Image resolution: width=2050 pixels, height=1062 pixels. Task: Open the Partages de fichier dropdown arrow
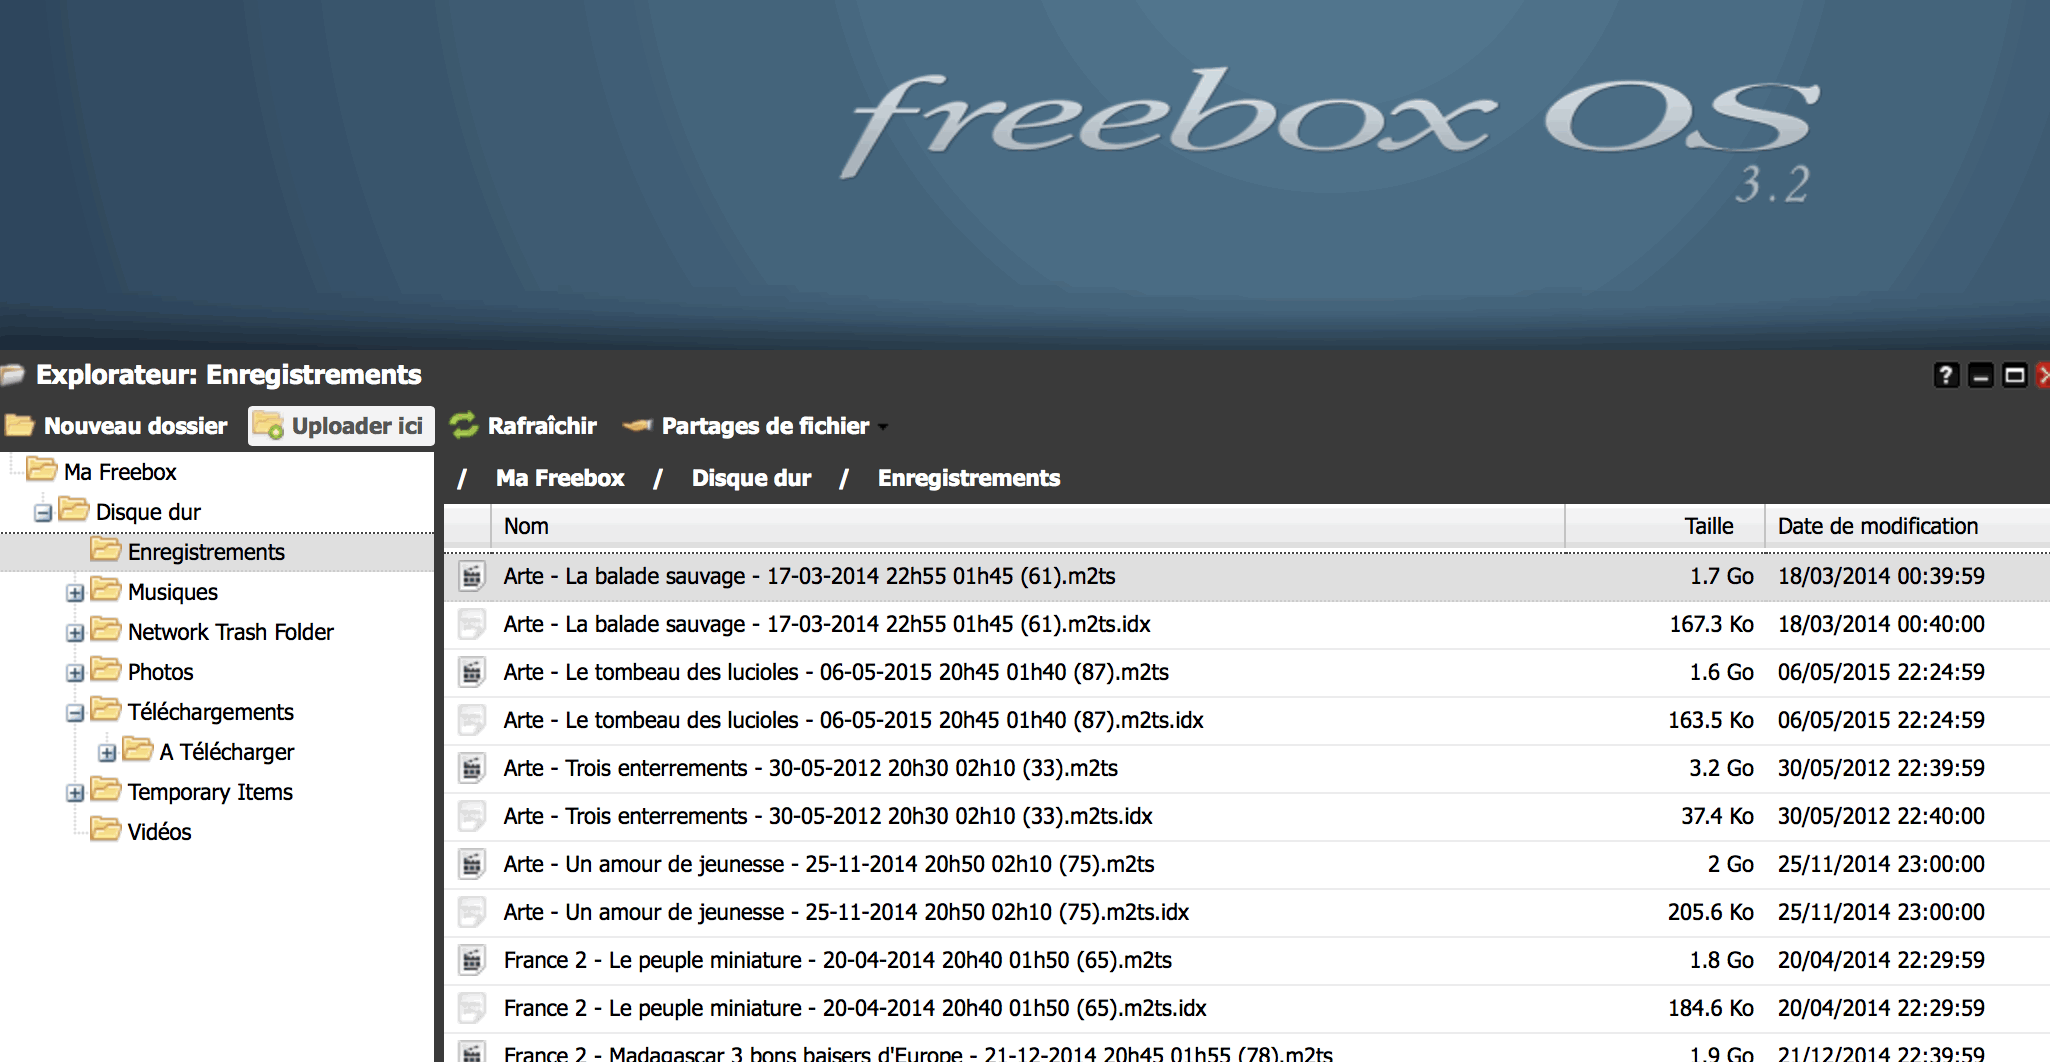click(x=883, y=427)
